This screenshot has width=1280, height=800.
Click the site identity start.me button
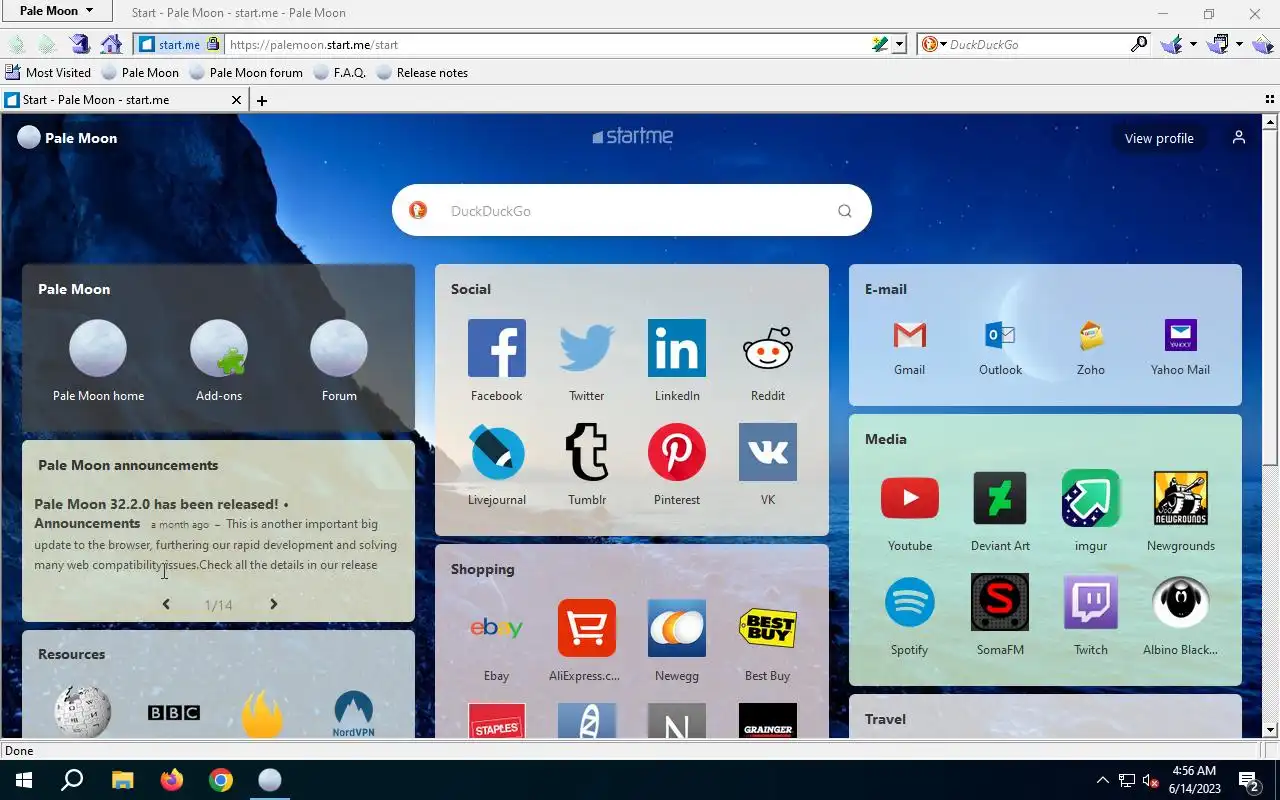click(179, 44)
